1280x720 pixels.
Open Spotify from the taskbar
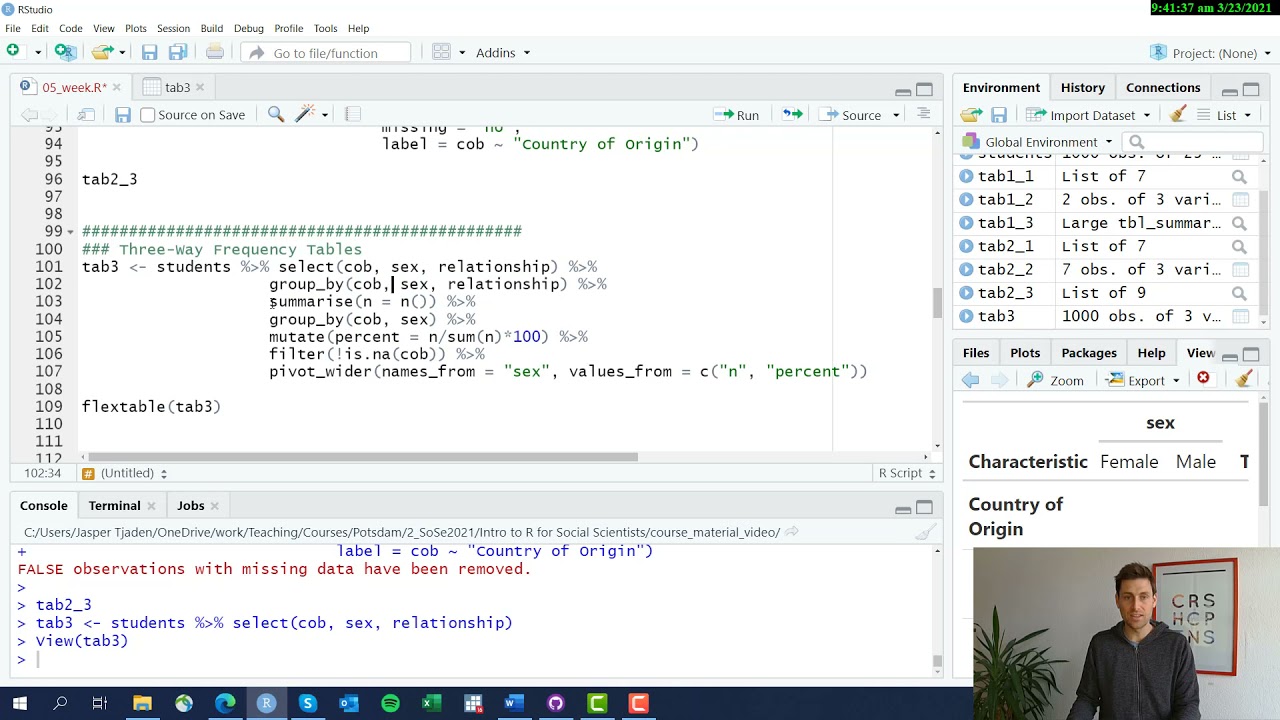tap(390, 704)
